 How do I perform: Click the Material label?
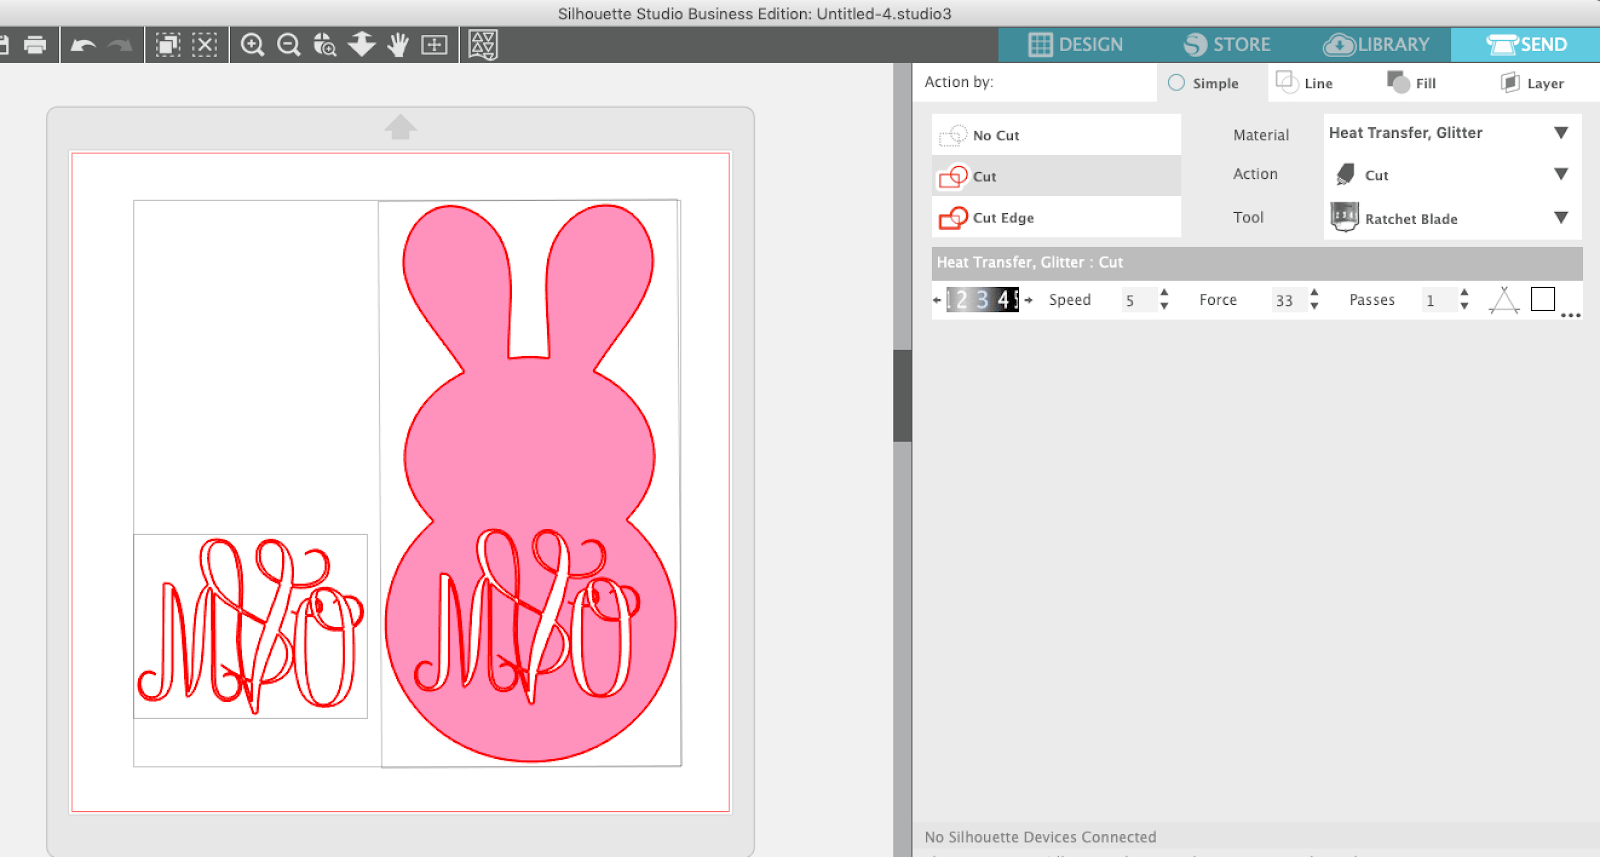click(1261, 135)
